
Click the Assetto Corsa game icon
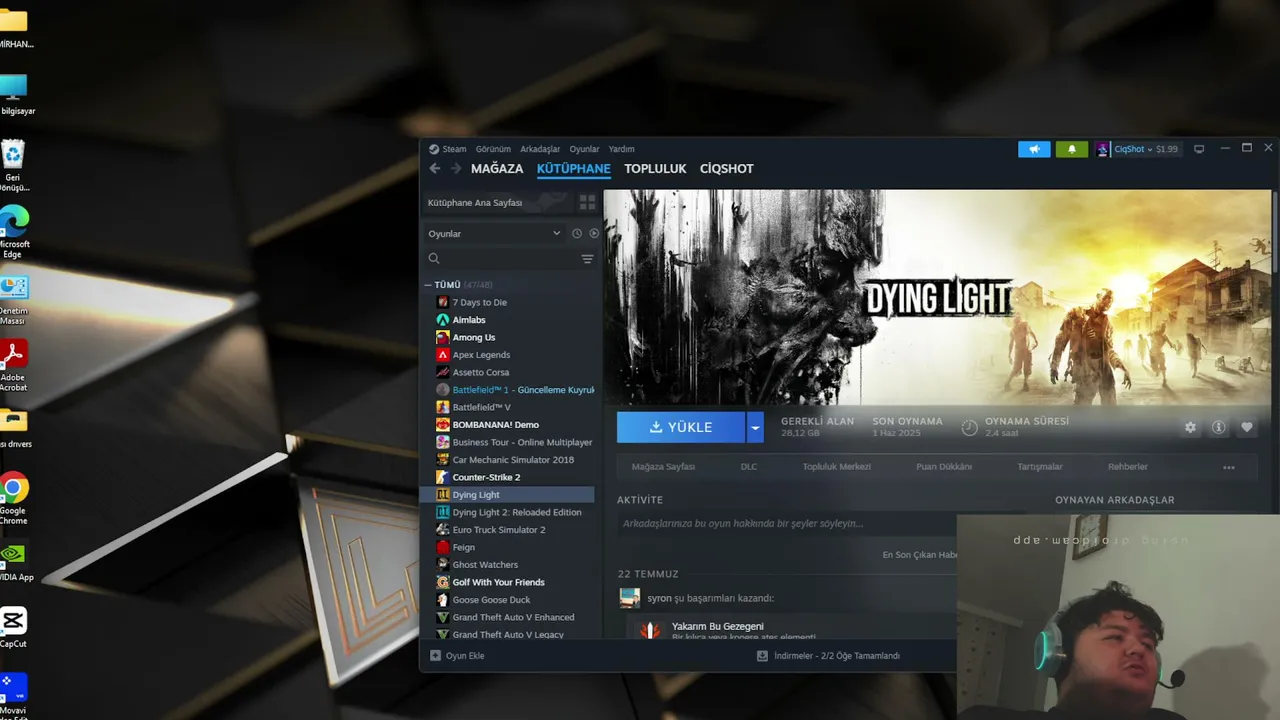[443, 372]
